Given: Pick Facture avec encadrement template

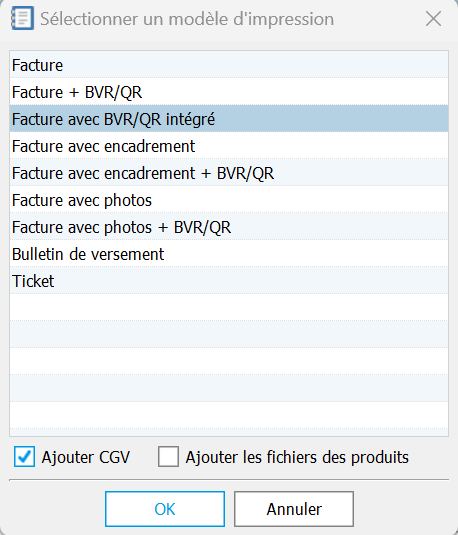Looking at the screenshot, I should [x=229, y=146].
